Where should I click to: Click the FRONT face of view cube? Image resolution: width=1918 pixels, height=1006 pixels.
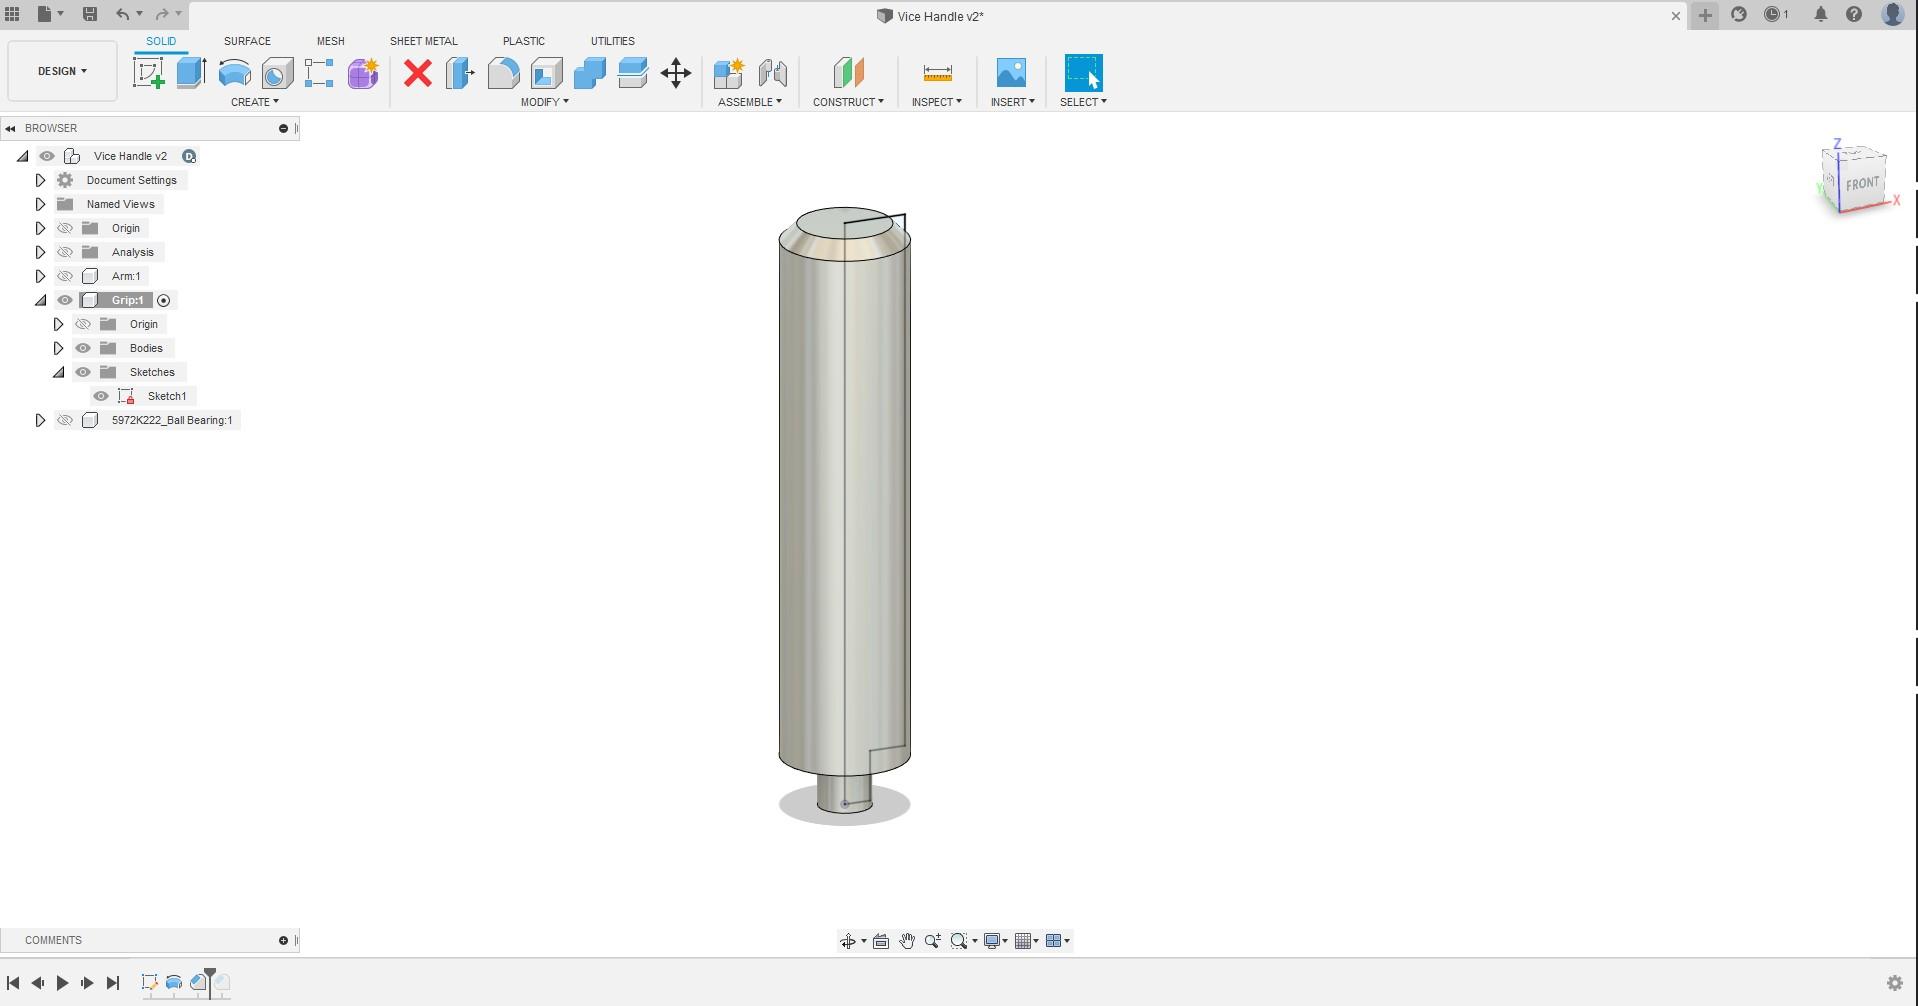pyautogui.click(x=1861, y=184)
